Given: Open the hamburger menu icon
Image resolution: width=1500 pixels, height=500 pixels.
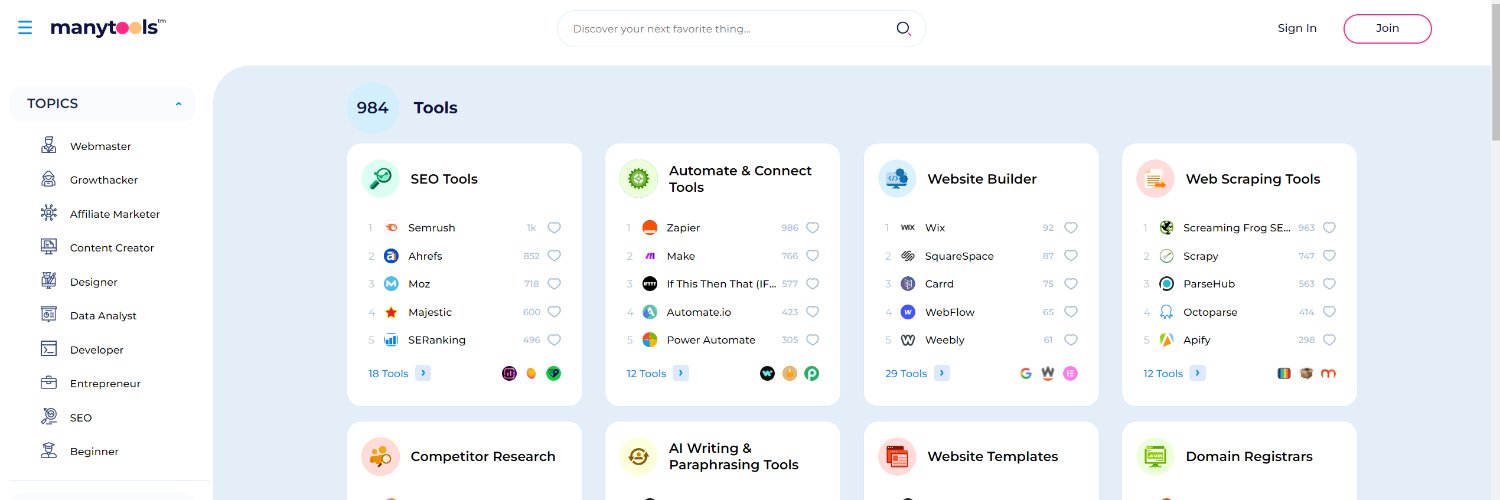Looking at the screenshot, I should 25,28.
